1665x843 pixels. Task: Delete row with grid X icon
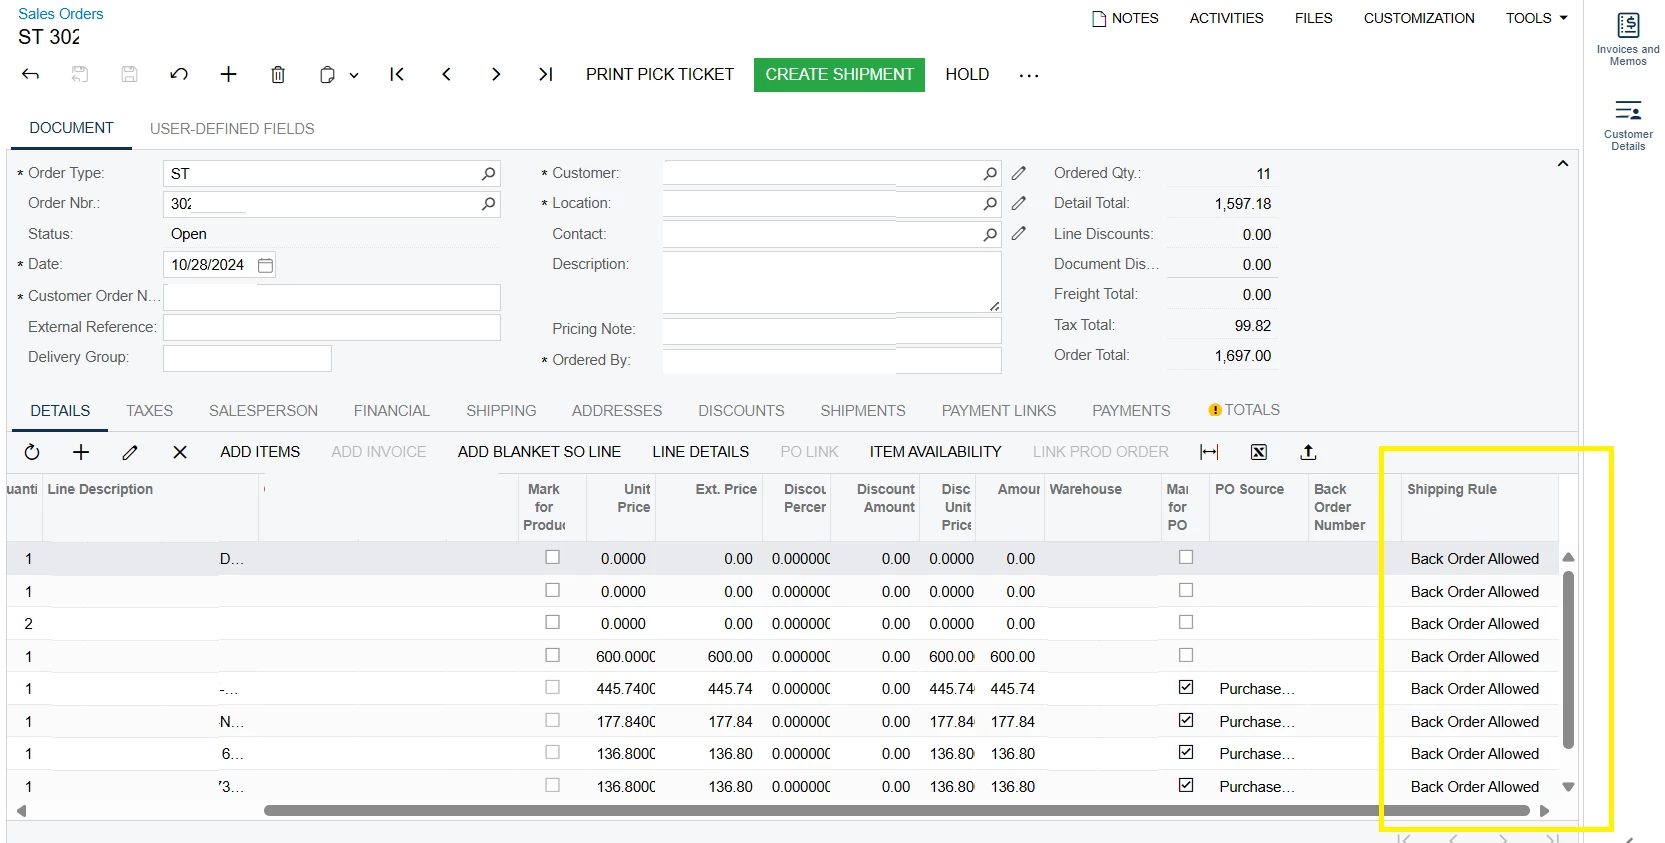click(x=180, y=452)
